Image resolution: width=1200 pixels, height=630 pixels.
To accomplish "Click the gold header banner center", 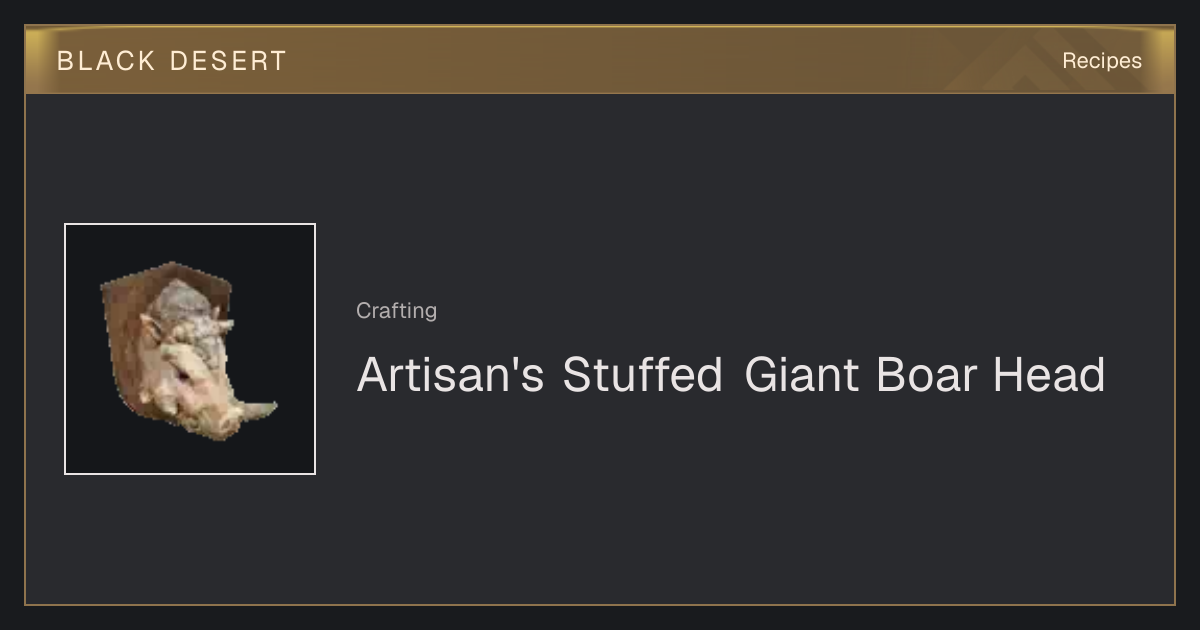I will pyautogui.click(x=600, y=60).
